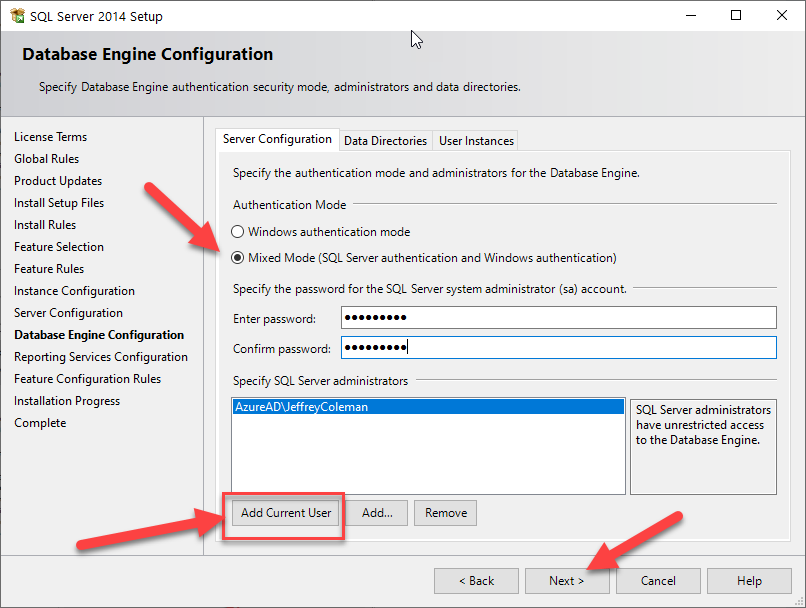Click Feature Configuration Rules step
Viewport: 806px width, 608px height.
[x=87, y=379]
